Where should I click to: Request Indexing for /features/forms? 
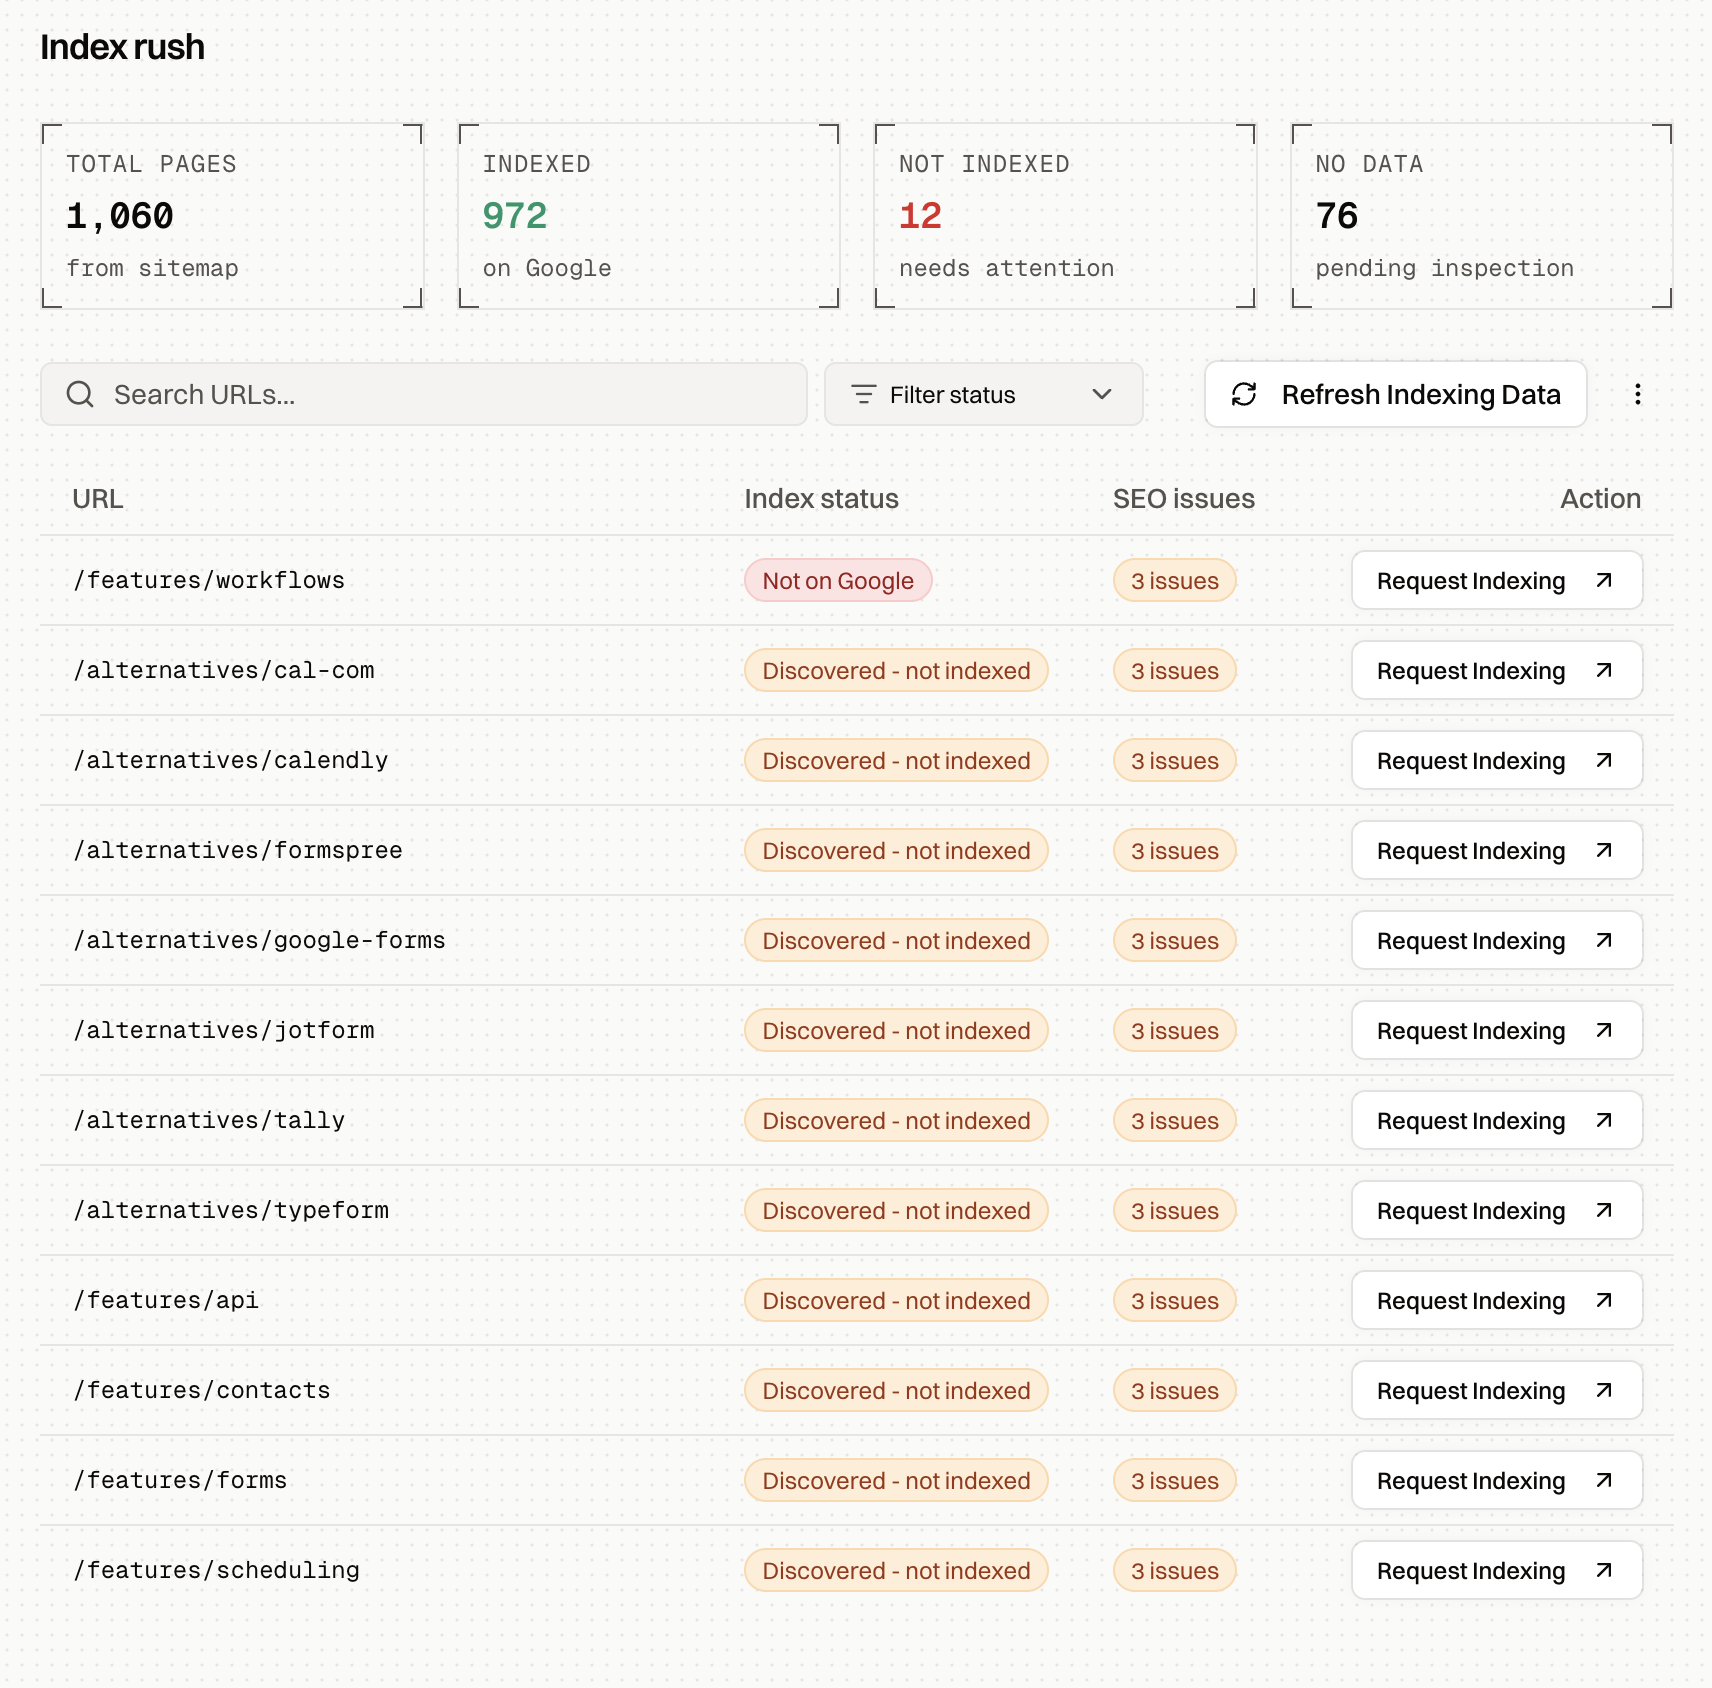(1497, 1480)
